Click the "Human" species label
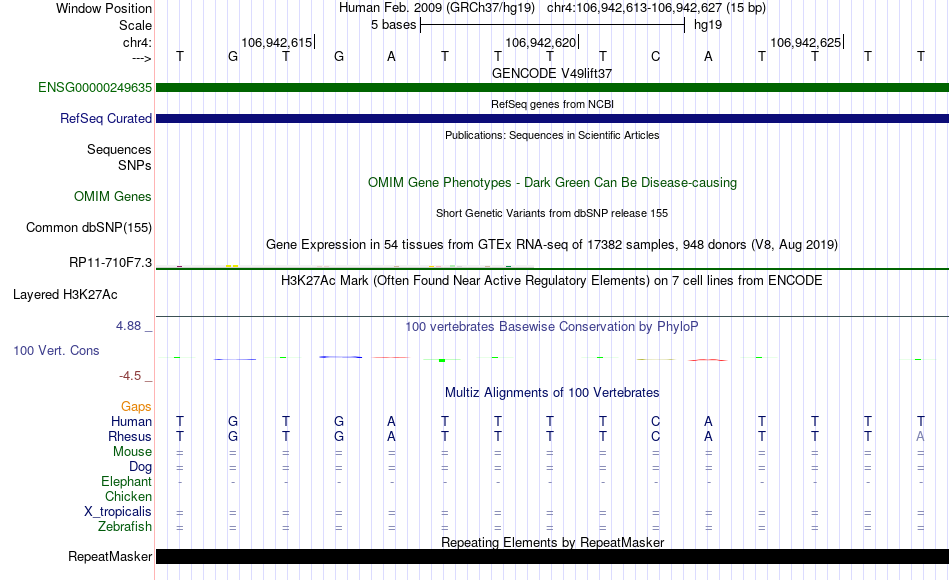The width and height of the screenshot is (950, 580). 131,421
